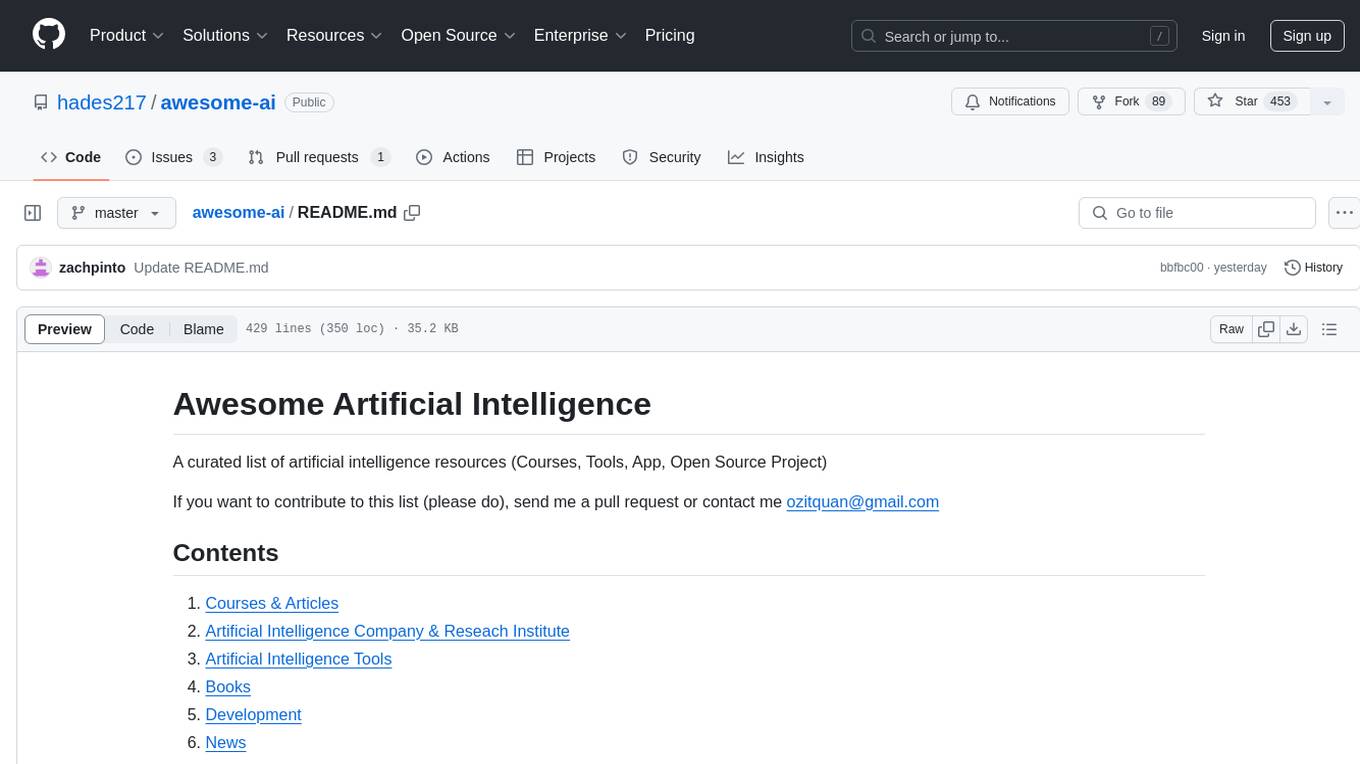Switch to the Code tab
Screen dimensions: 1360x764
pos(71,157)
